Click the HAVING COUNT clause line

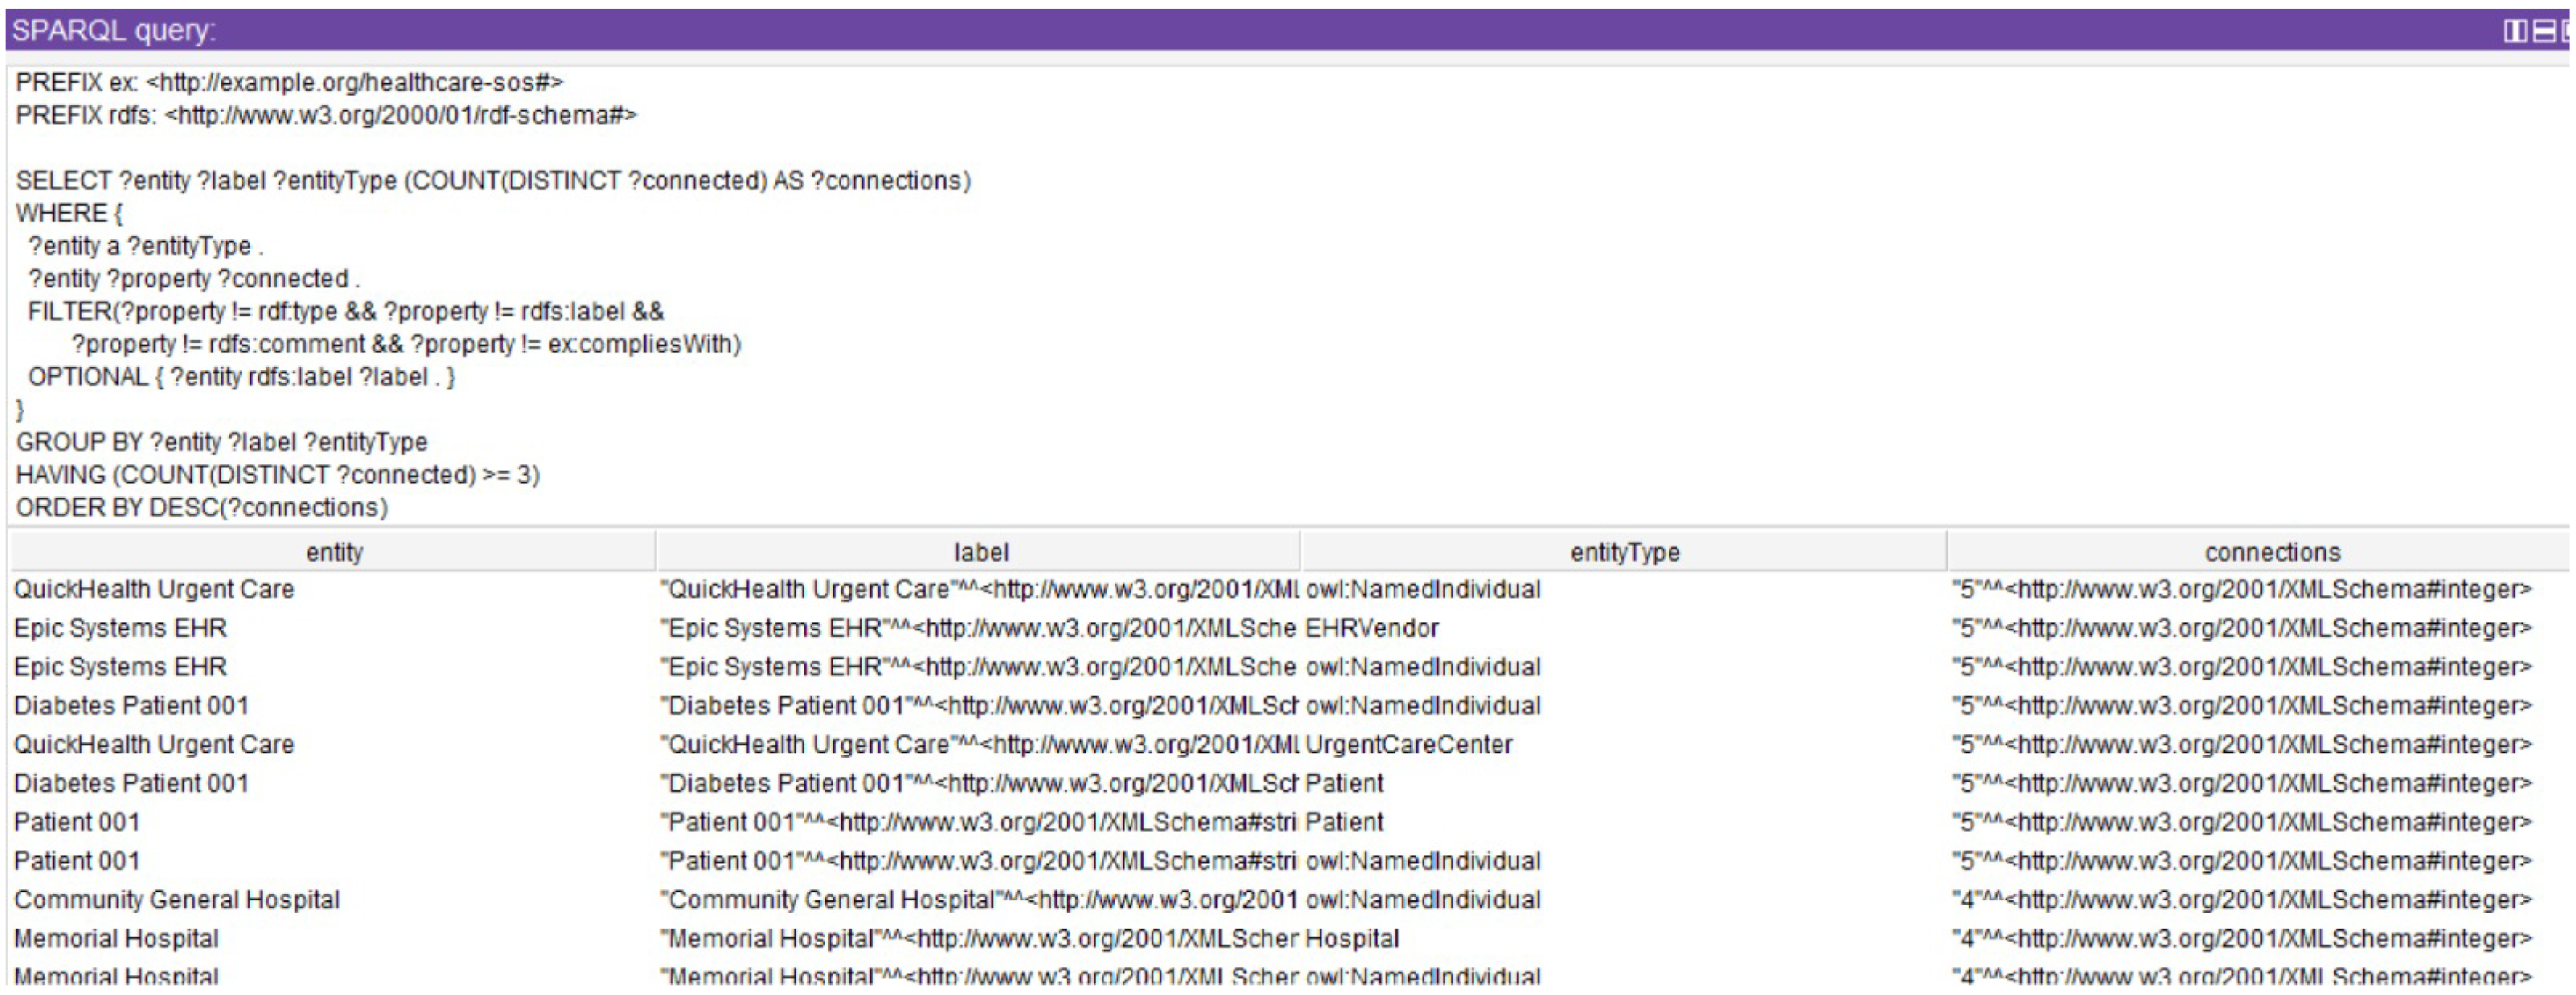(x=277, y=475)
